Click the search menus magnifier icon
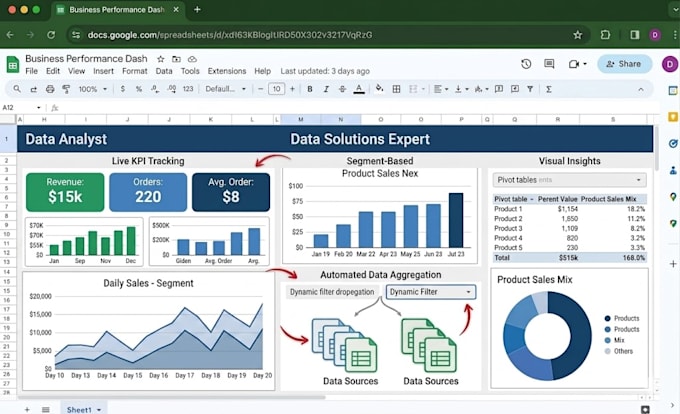The height and width of the screenshot is (414, 680). 17,89
